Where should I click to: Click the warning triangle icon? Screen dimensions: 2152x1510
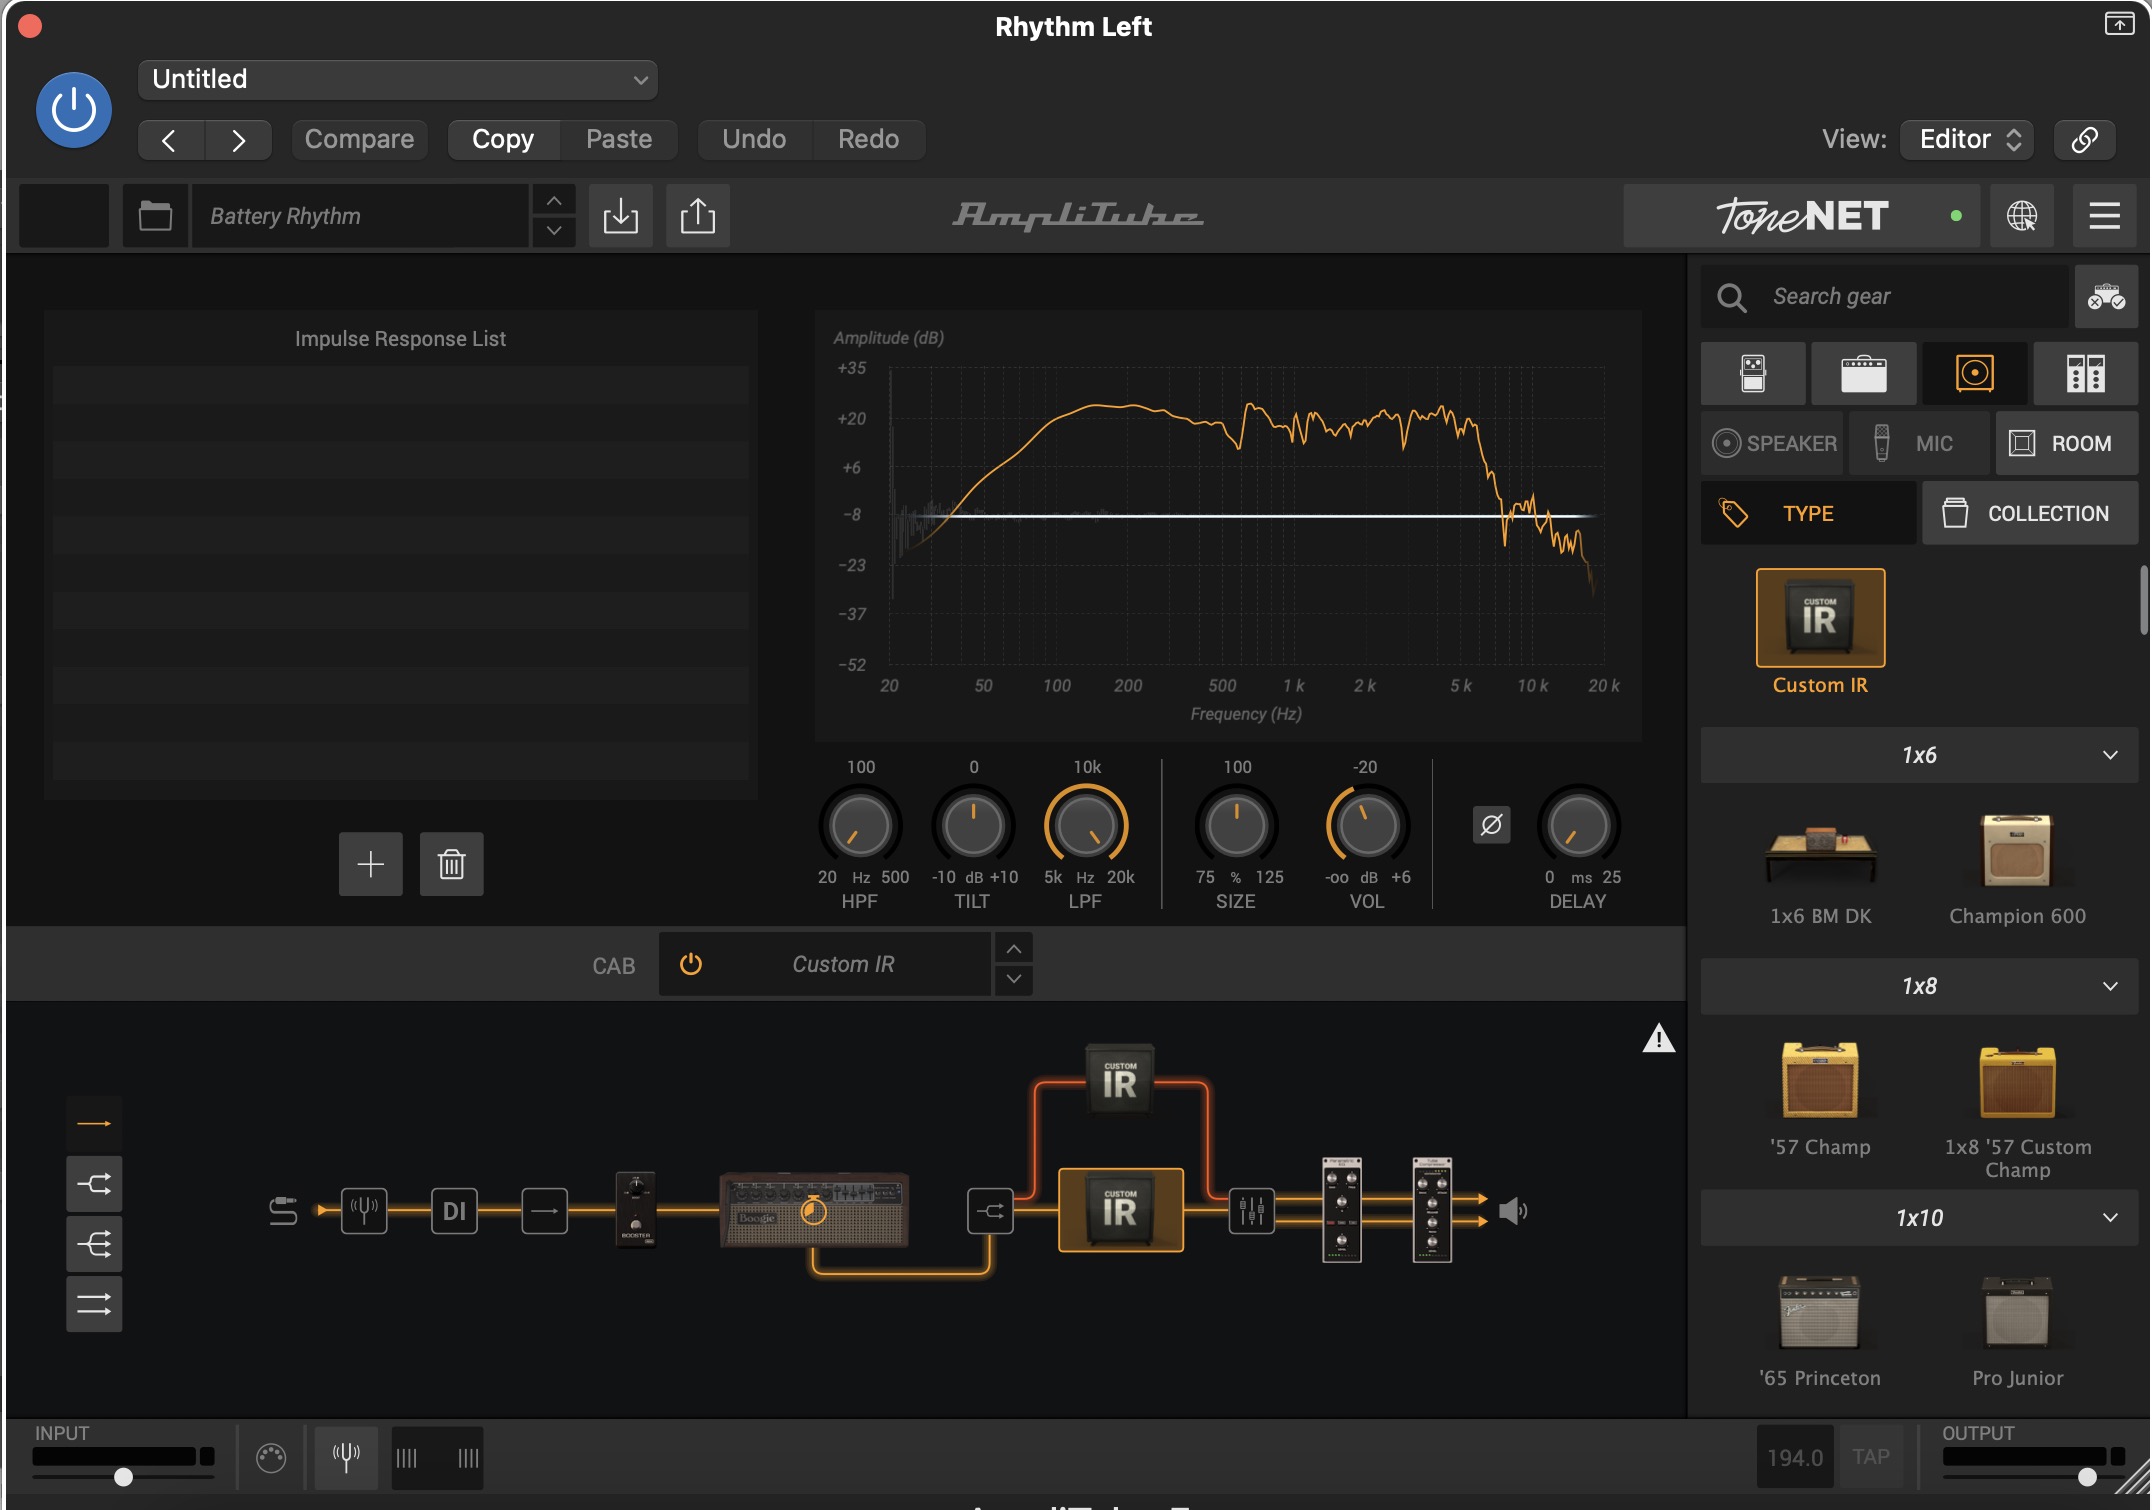[x=1658, y=1039]
